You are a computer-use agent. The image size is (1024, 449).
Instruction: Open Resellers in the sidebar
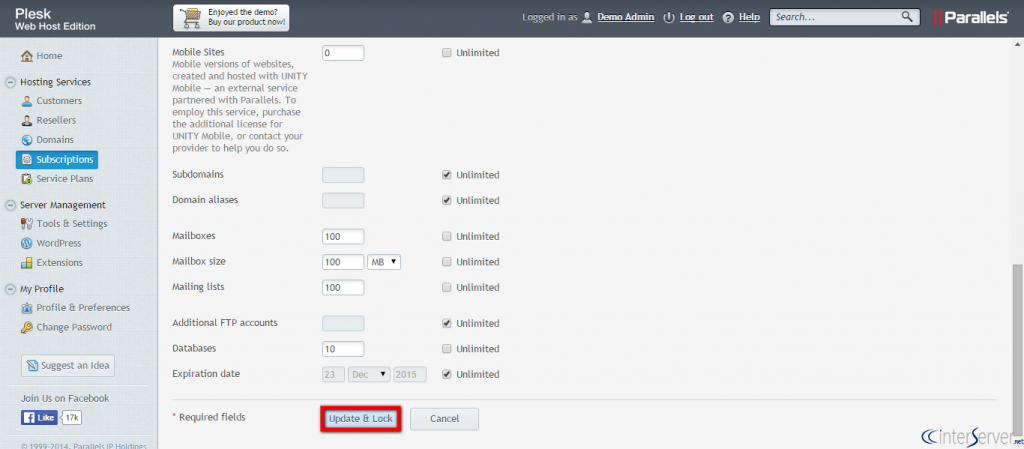(56, 121)
